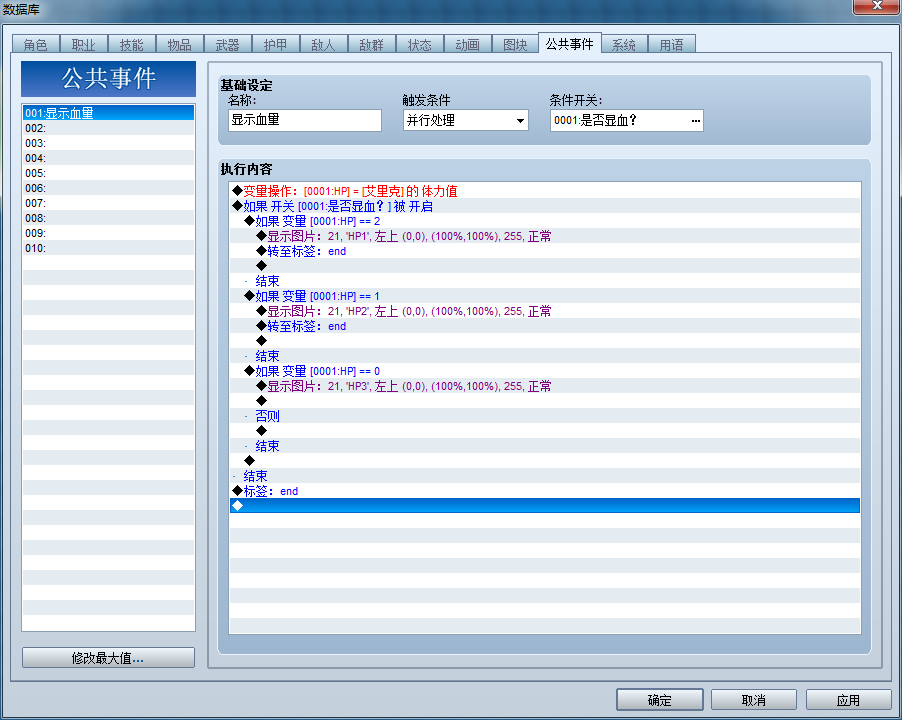Select common event slot 008
902x720 pixels.
[x=108, y=217]
